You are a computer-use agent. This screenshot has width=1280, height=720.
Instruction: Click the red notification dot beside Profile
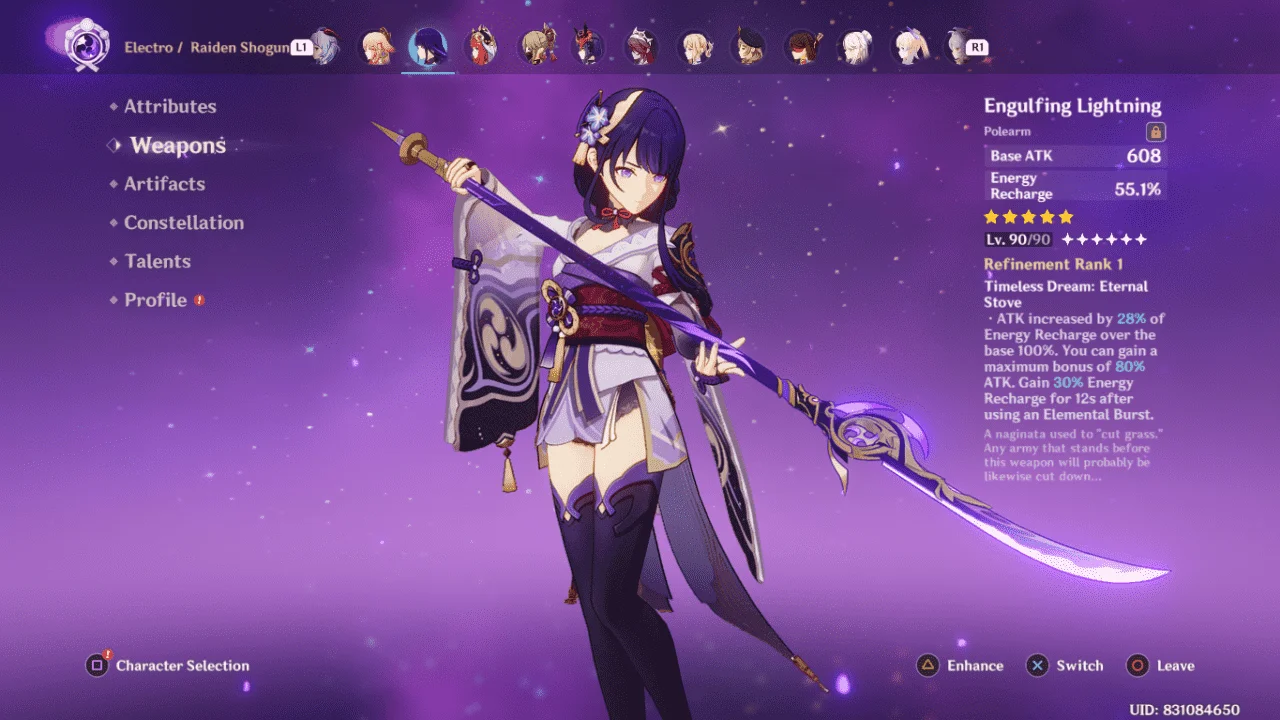(199, 300)
